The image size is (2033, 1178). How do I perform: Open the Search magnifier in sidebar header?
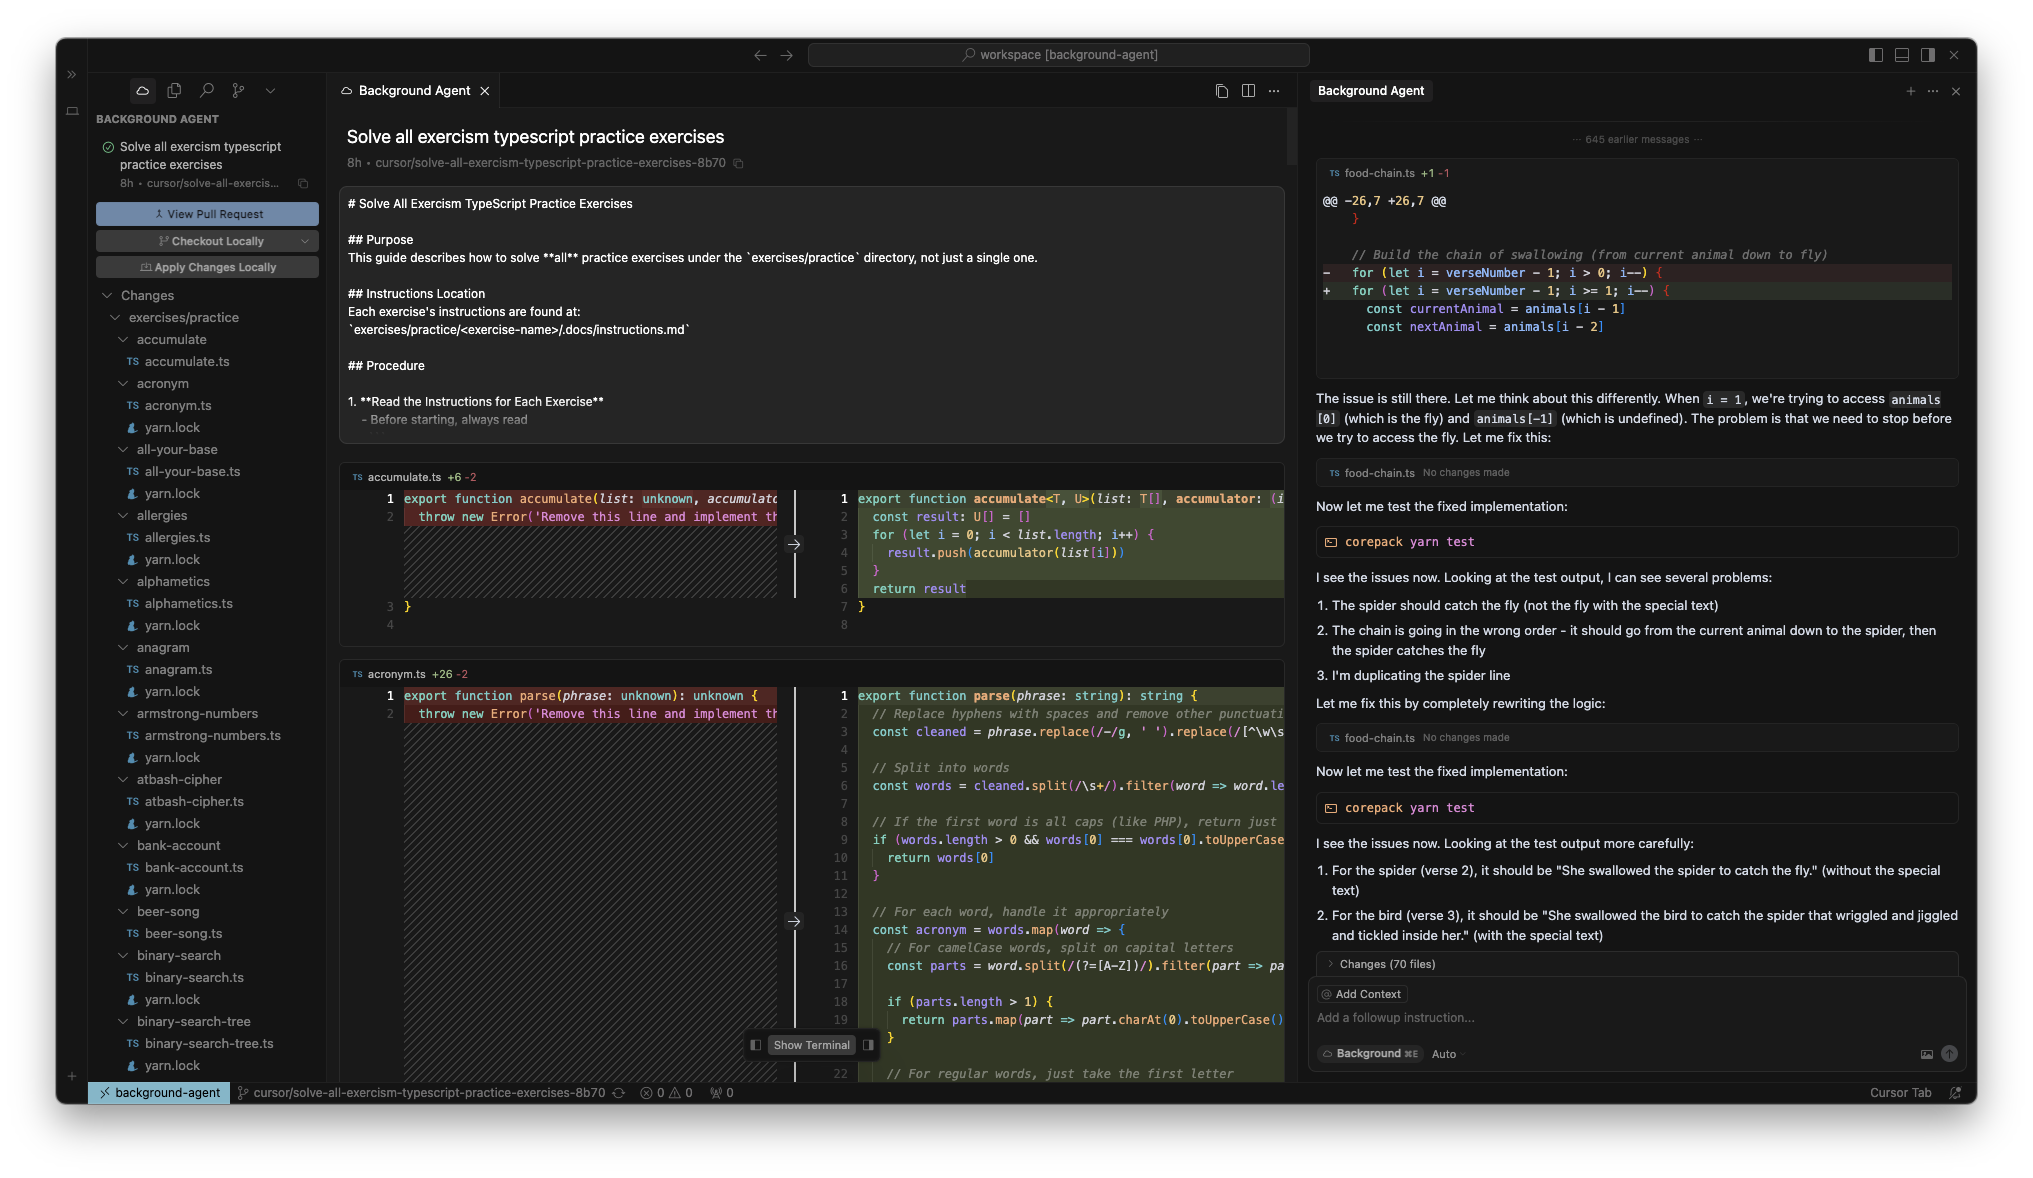coord(206,91)
